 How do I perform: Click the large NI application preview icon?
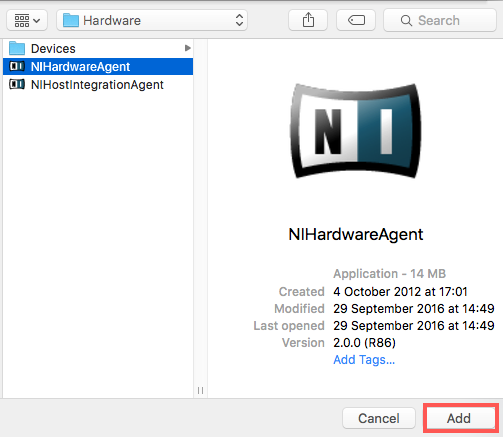[356, 131]
